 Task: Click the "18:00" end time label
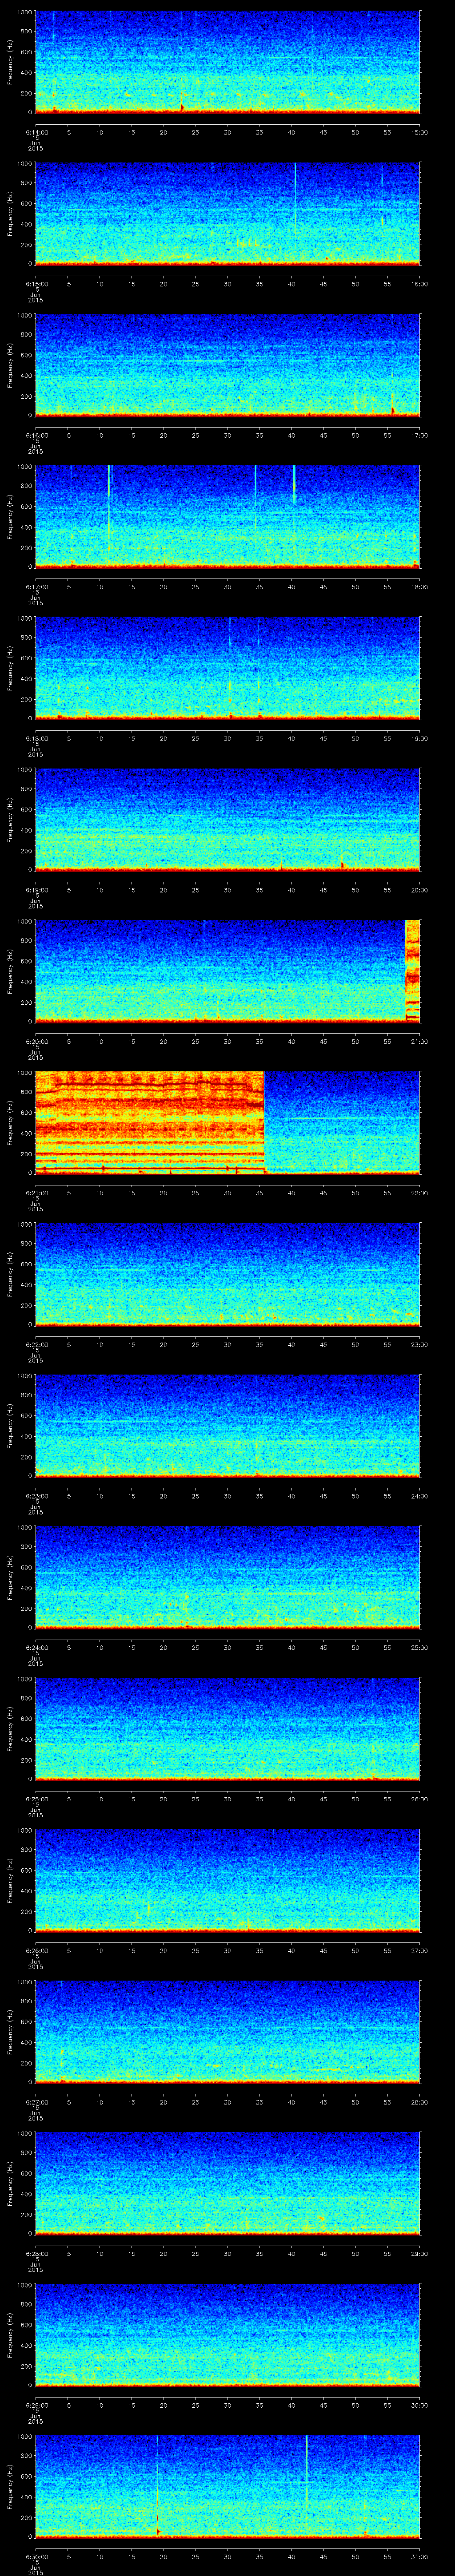(419, 586)
